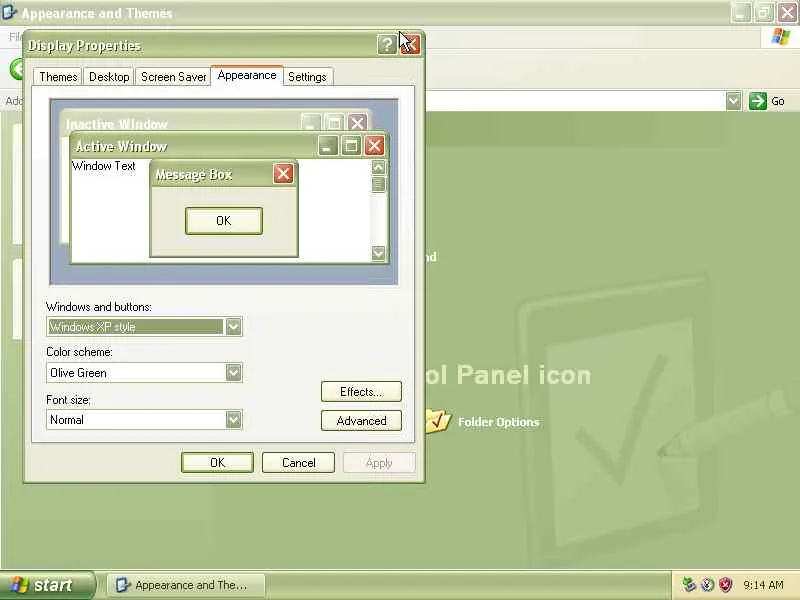Click the preview Message Box OK button
800x600 pixels.
(x=224, y=220)
